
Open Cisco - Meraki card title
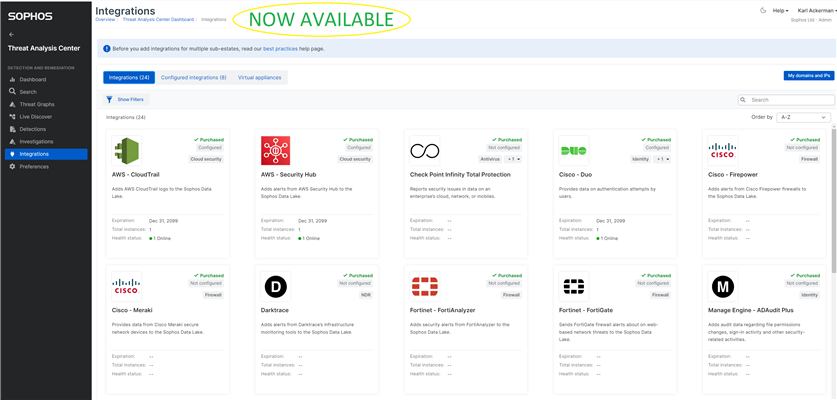[x=130, y=310]
